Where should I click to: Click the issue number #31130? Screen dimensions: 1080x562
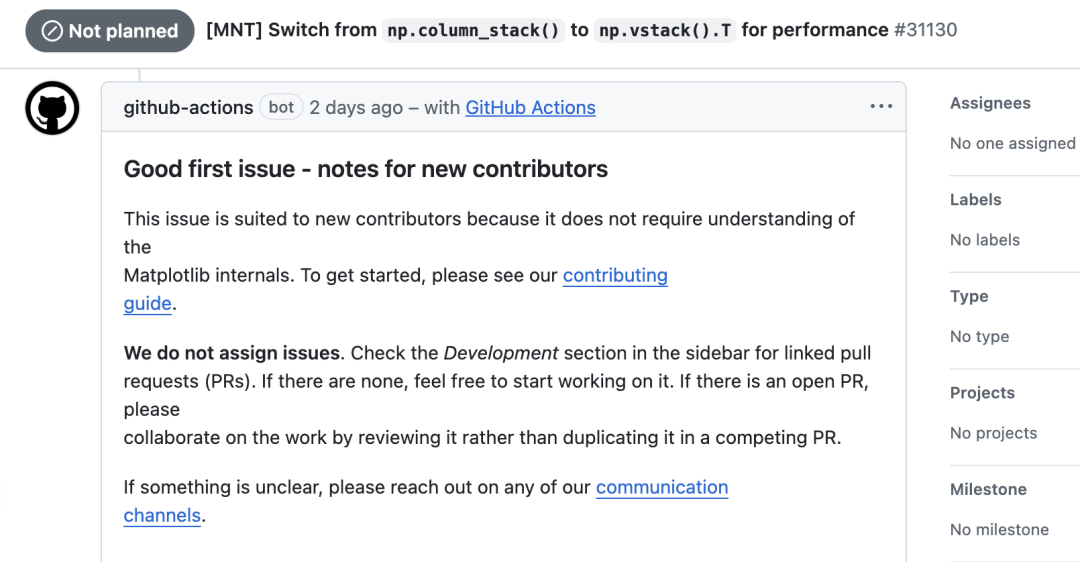[925, 30]
